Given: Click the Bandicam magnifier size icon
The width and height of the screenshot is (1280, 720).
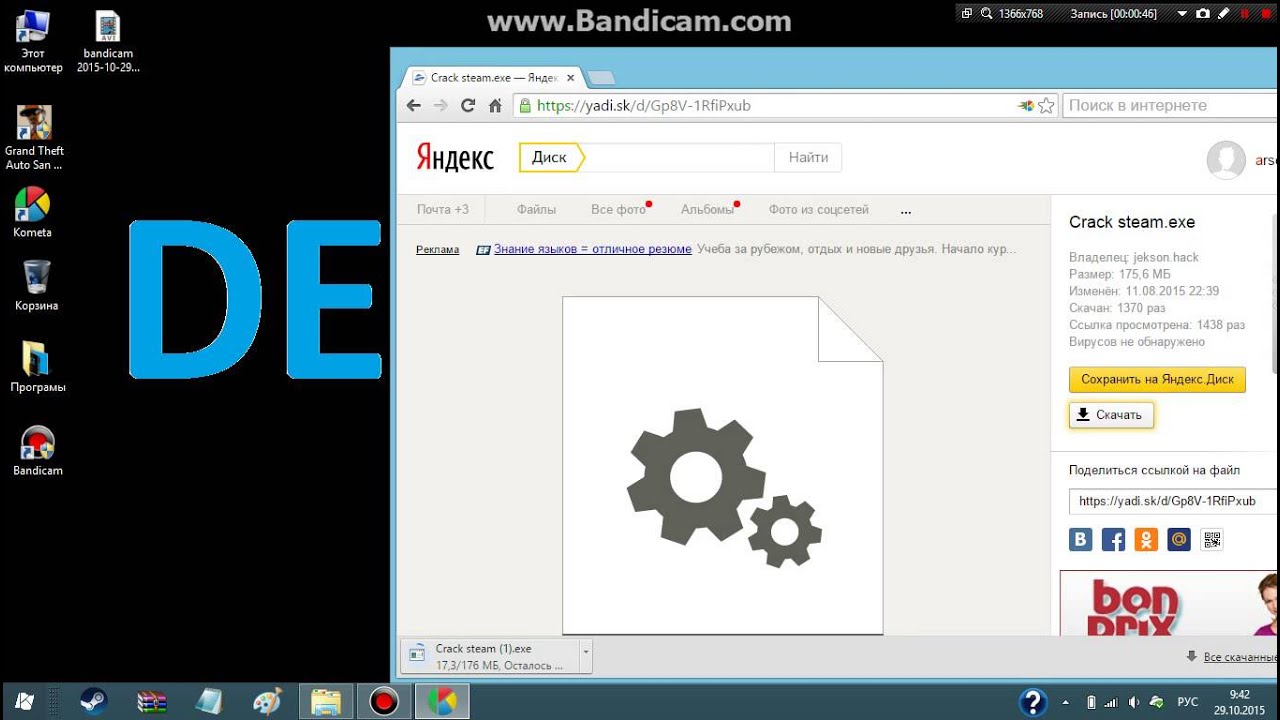Looking at the screenshot, I should tap(986, 14).
